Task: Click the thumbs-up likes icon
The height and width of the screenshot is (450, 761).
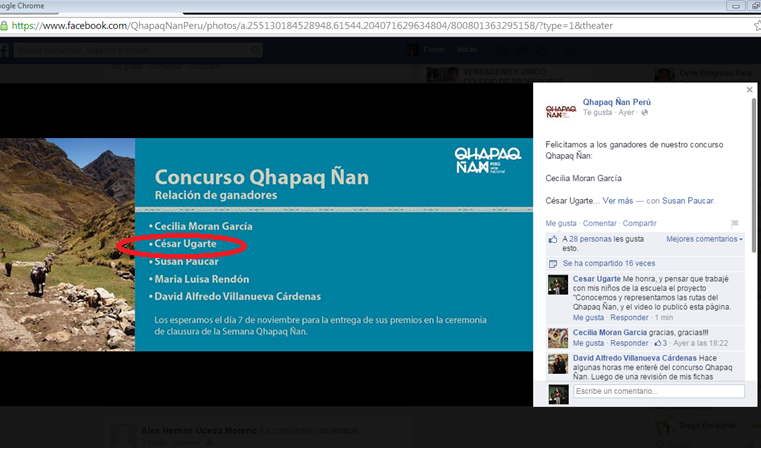Action: (553, 239)
